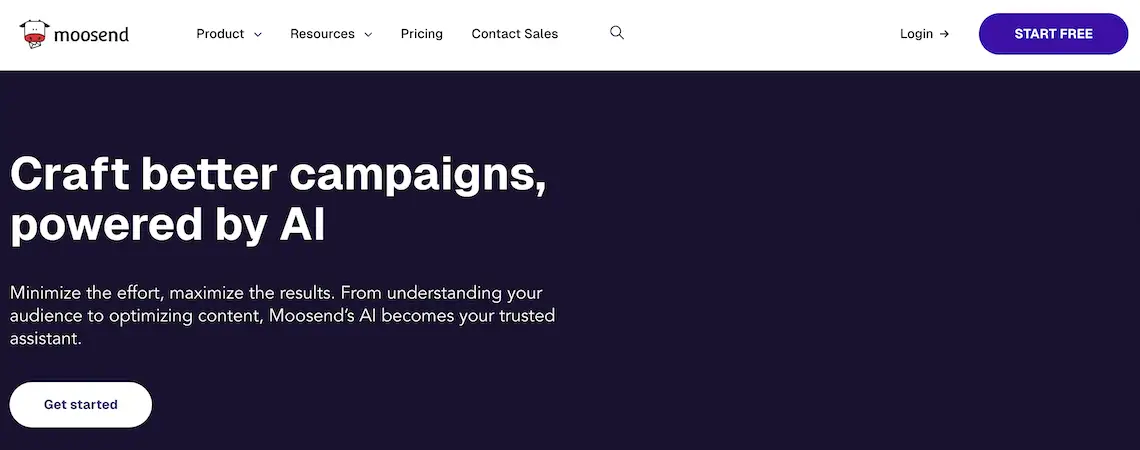1140x450 pixels.
Task: Expand the Resources dropdown chevron
Action: [368, 35]
